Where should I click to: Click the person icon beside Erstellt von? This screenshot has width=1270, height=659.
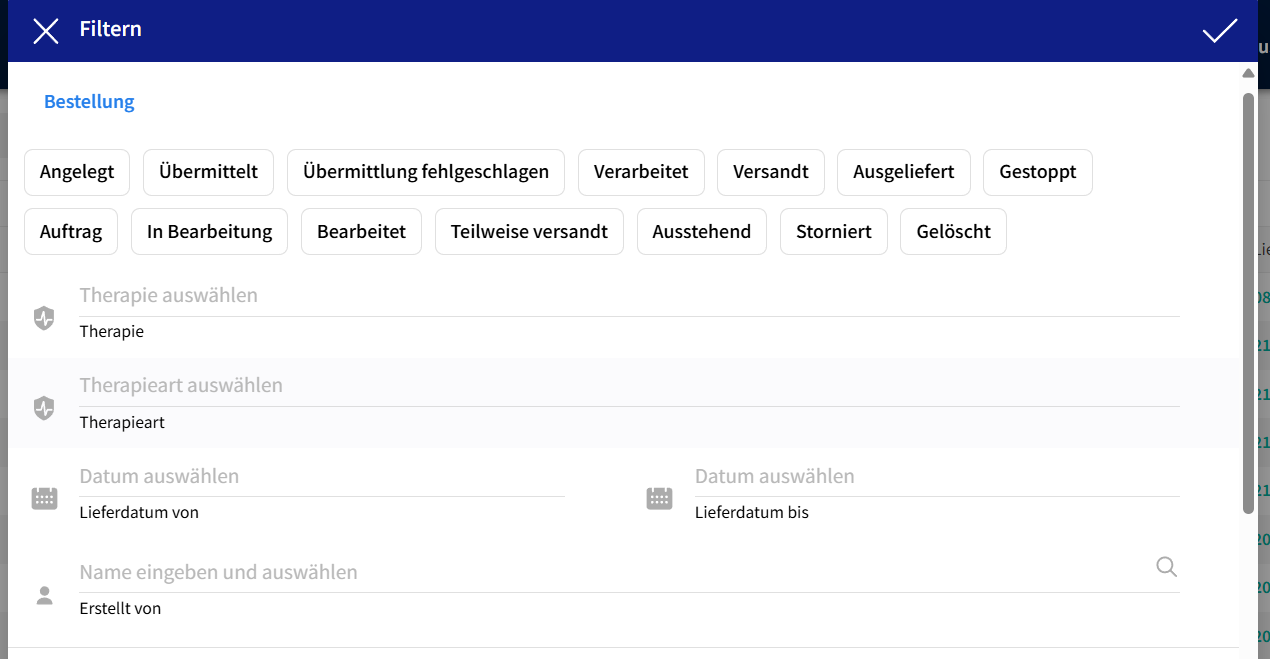pyautogui.click(x=44, y=596)
